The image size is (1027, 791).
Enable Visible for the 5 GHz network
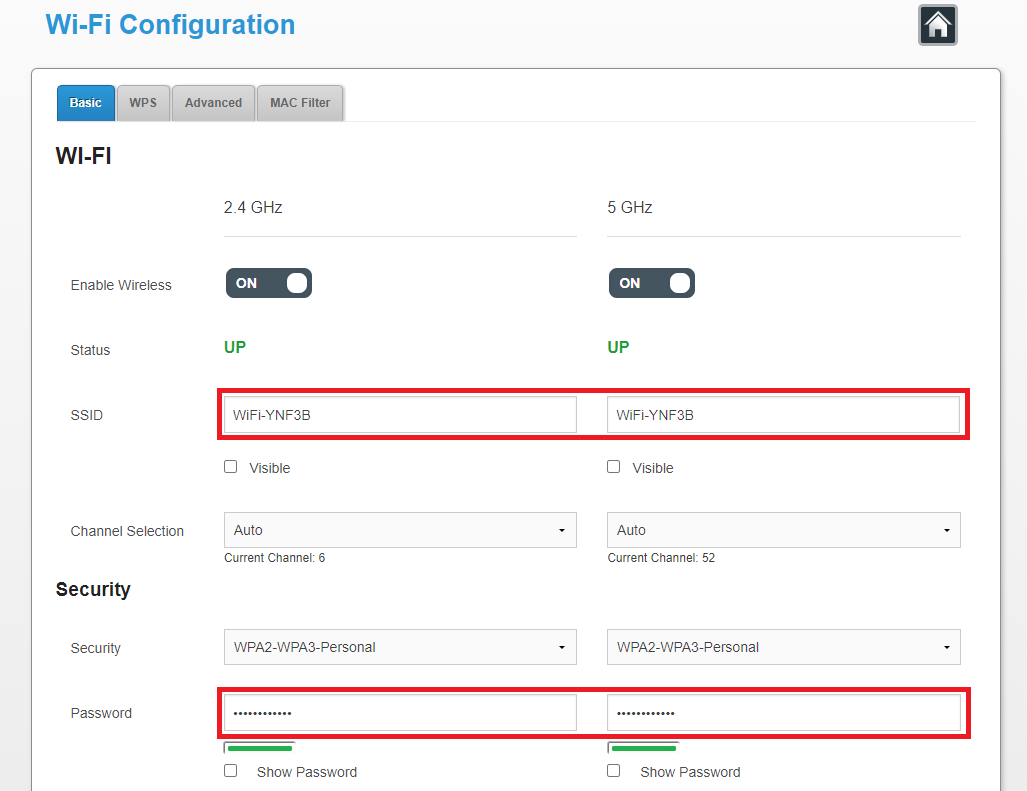click(x=613, y=466)
